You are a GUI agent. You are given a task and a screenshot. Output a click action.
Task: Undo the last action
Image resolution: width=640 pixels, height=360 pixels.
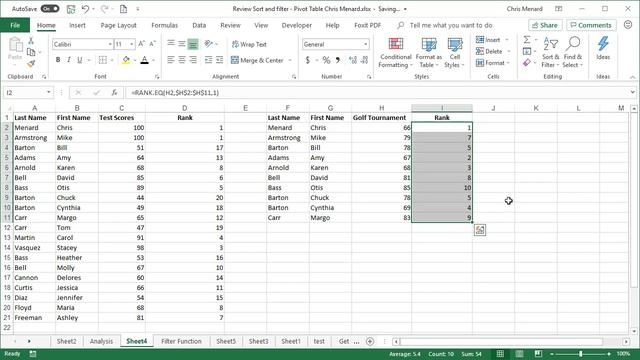(85, 9)
